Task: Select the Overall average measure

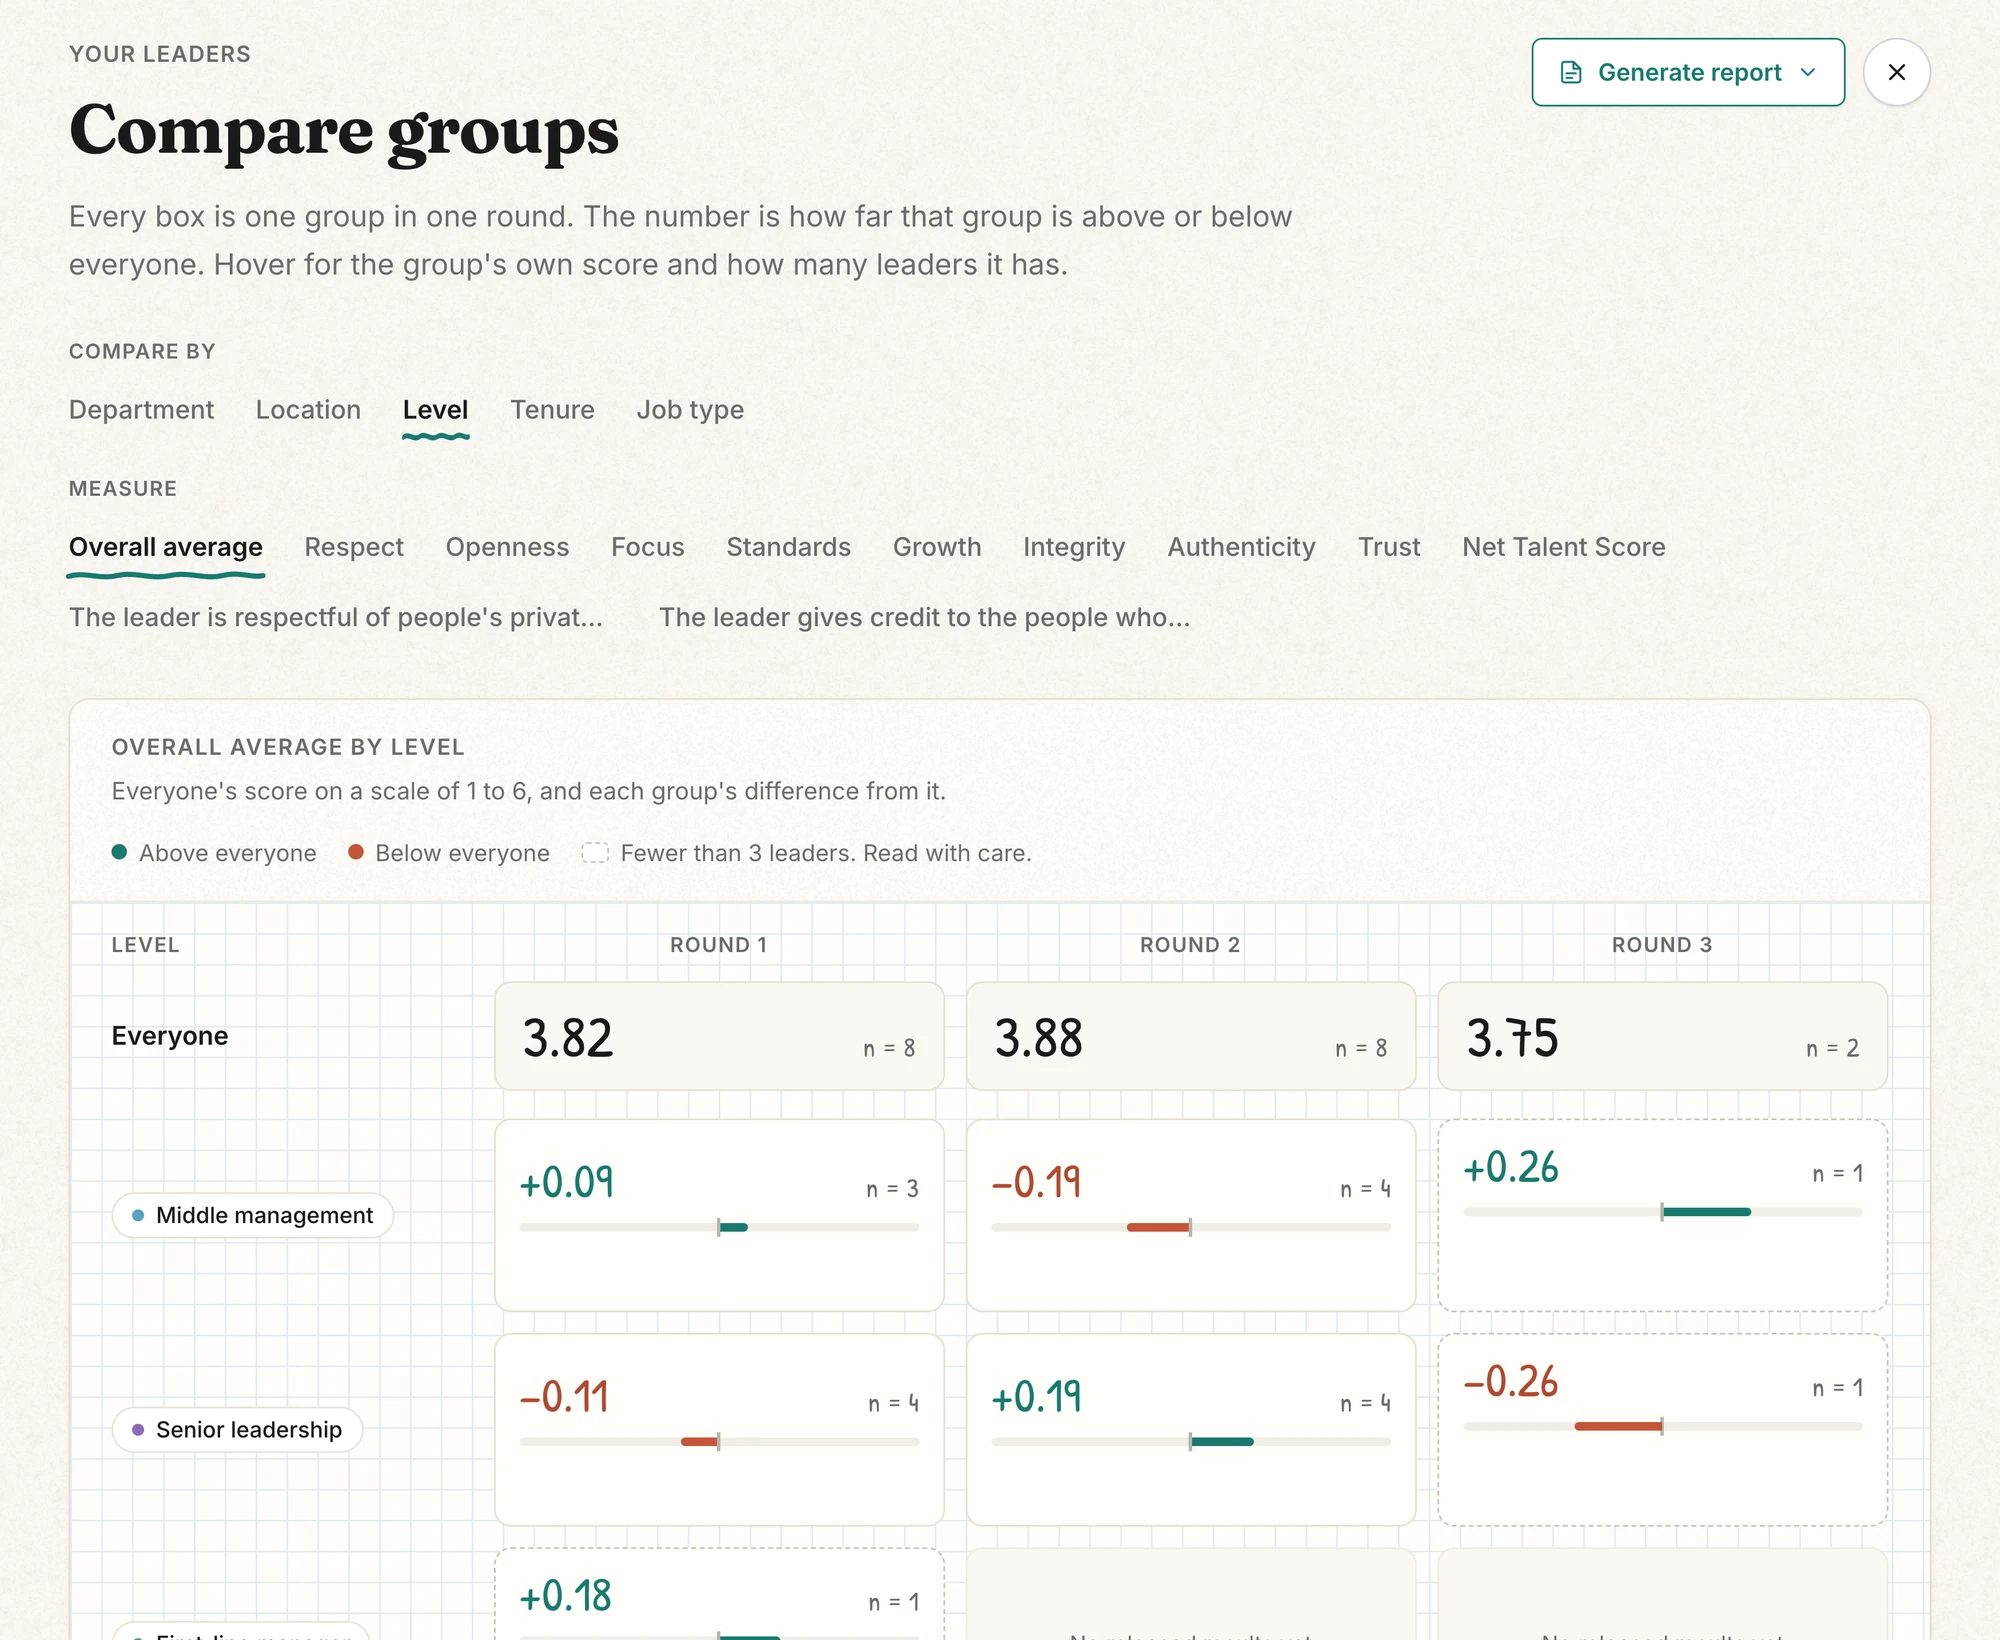Action: coord(166,548)
